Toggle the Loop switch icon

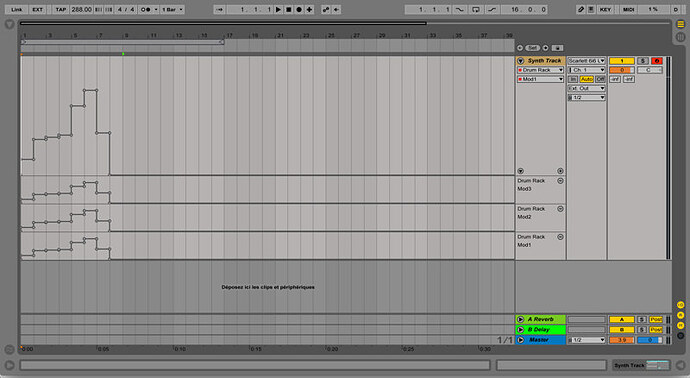[476, 9]
